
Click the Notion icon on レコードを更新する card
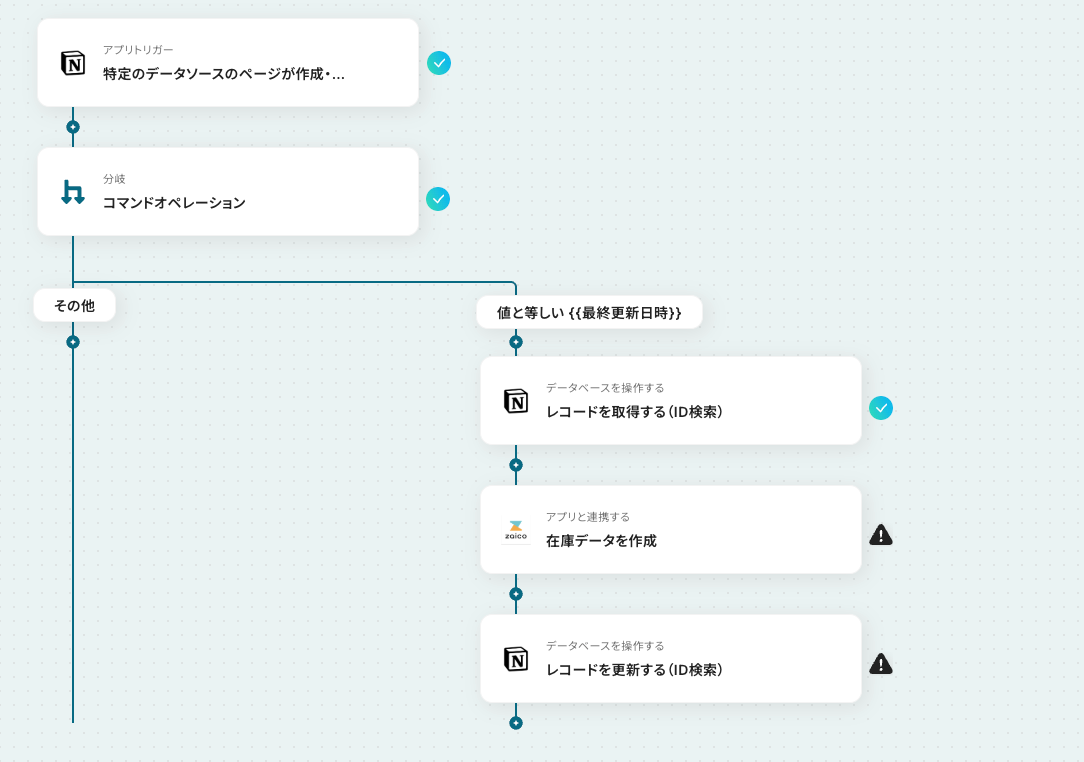pyautogui.click(x=516, y=659)
